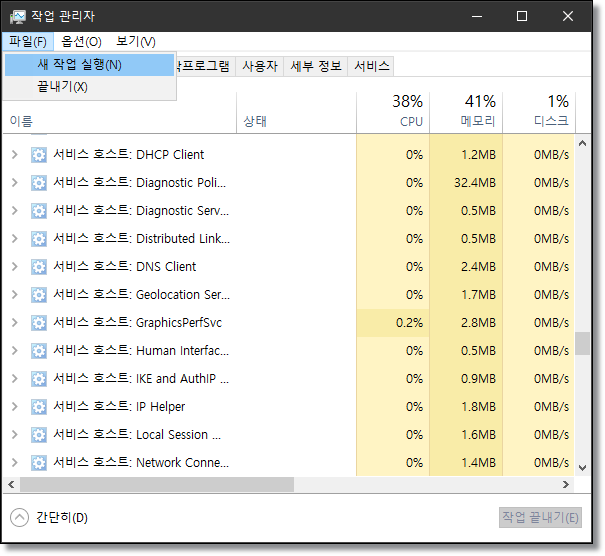The height and width of the screenshot is (556, 605).
Task: Click the gear icon of Diagnostic Poli... service
Action: (x=39, y=183)
